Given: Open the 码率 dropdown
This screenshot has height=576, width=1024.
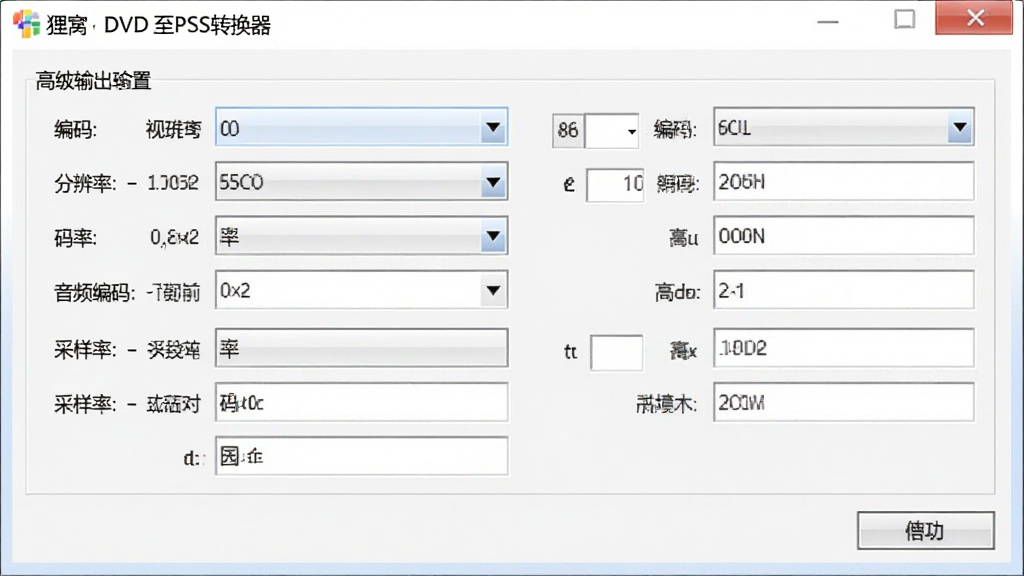Looking at the screenshot, I should click(x=361, y=236).
